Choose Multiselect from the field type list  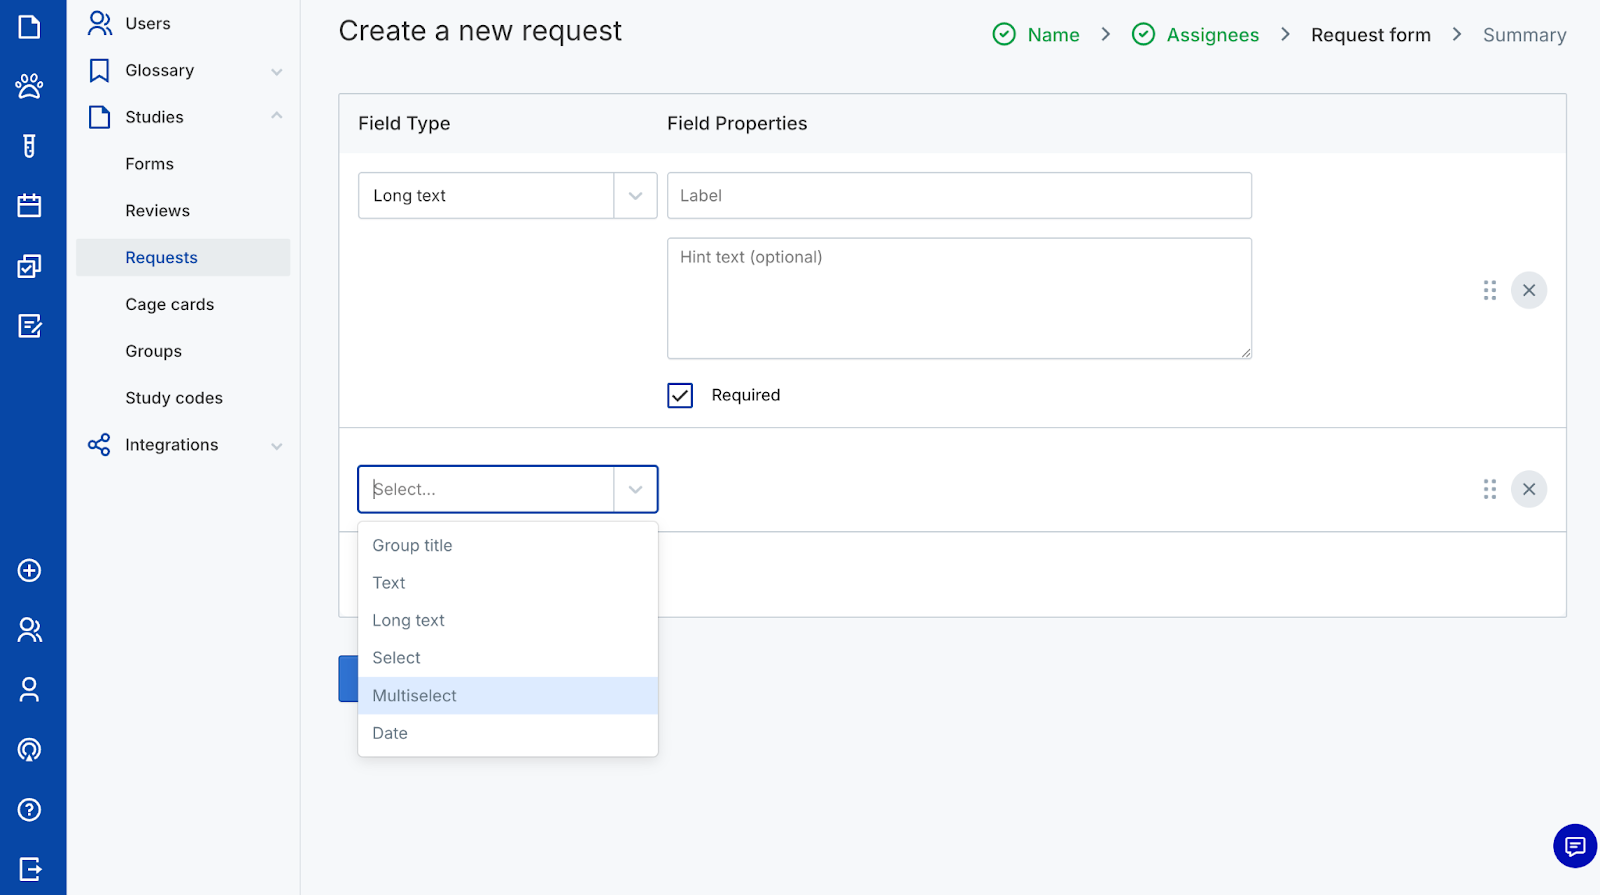tap(414, 696)
